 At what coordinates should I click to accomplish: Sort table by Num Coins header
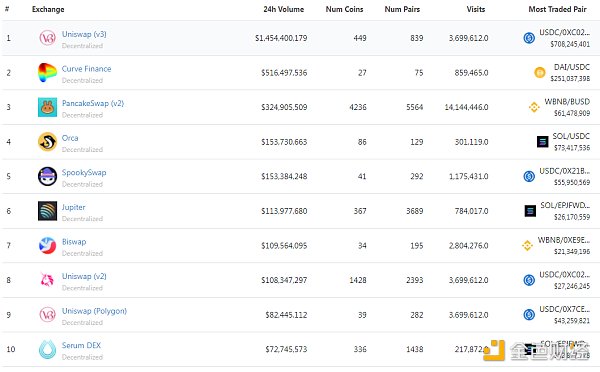(x=344, y=9)
